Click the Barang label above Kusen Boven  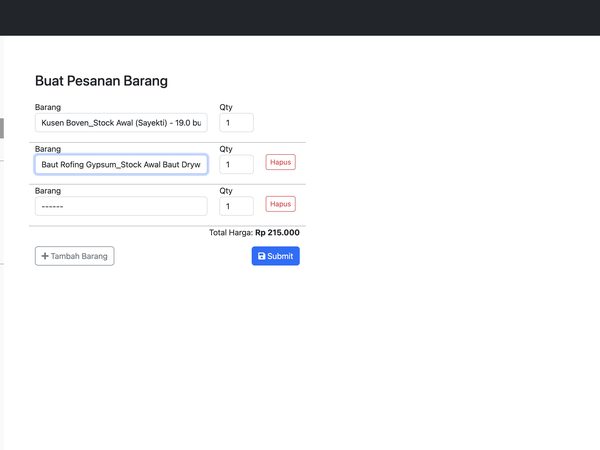48,107
